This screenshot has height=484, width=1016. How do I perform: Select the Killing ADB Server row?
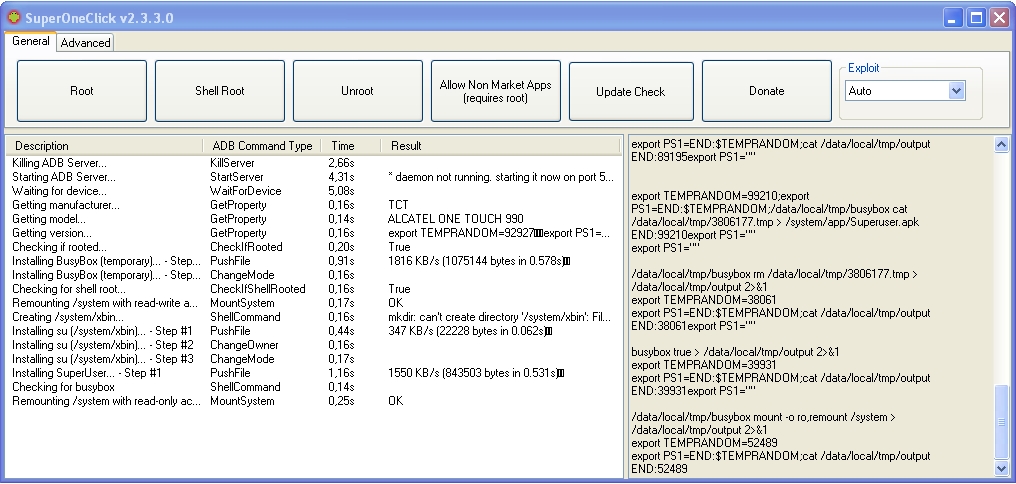60,162
